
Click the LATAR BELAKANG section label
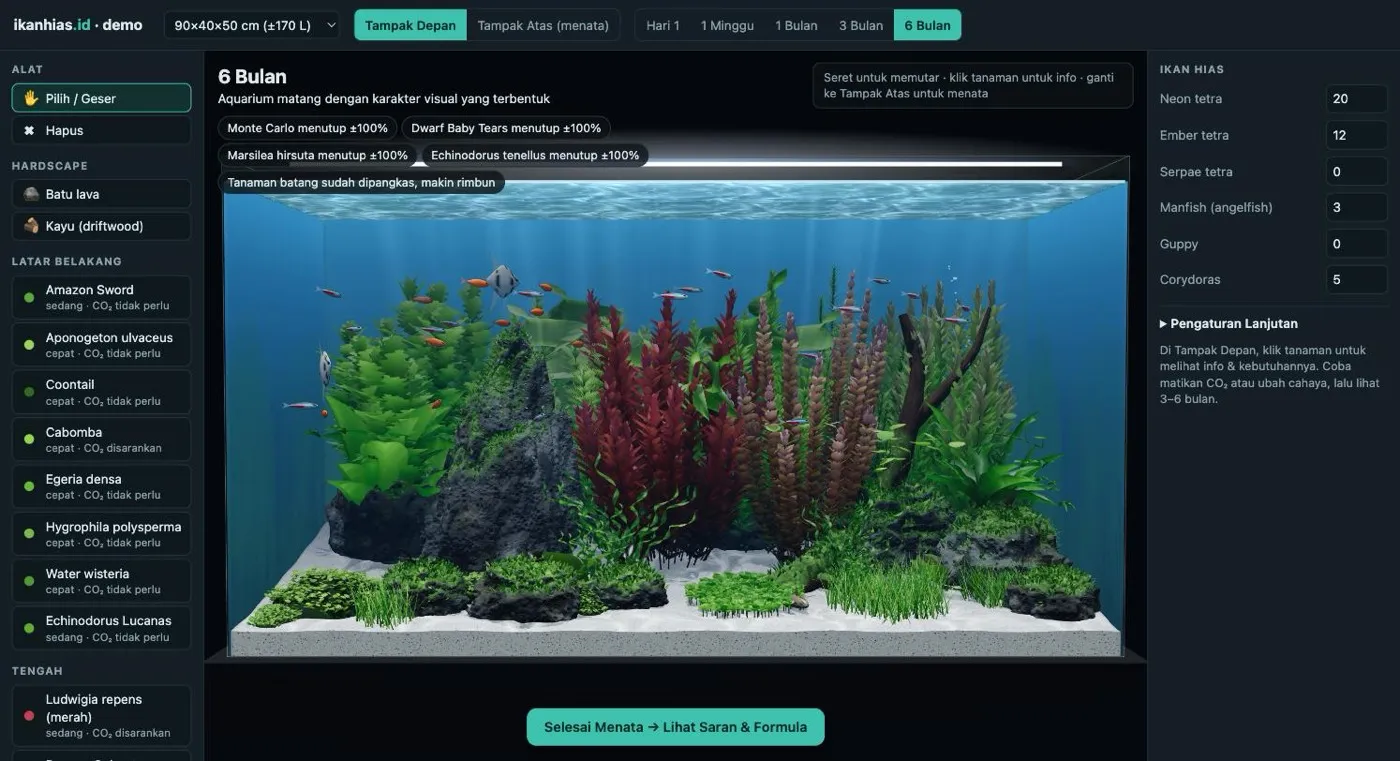click(66, 261)
